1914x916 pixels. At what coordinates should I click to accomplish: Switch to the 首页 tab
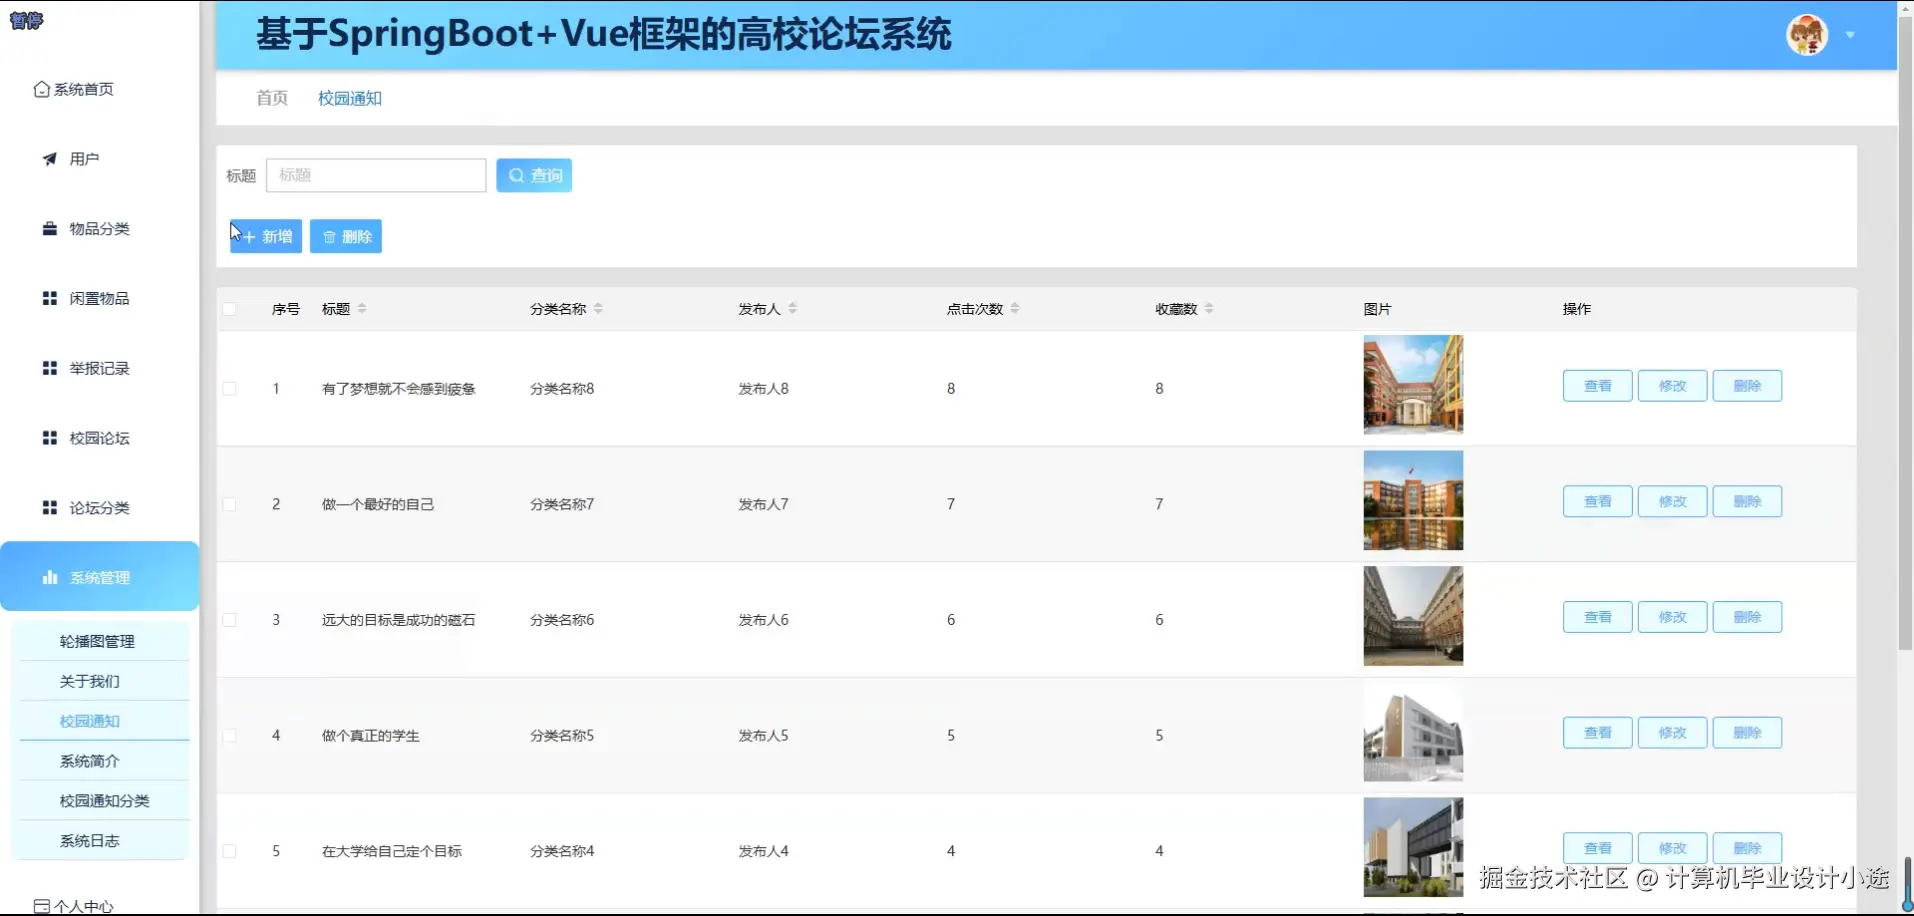[271, 98]
